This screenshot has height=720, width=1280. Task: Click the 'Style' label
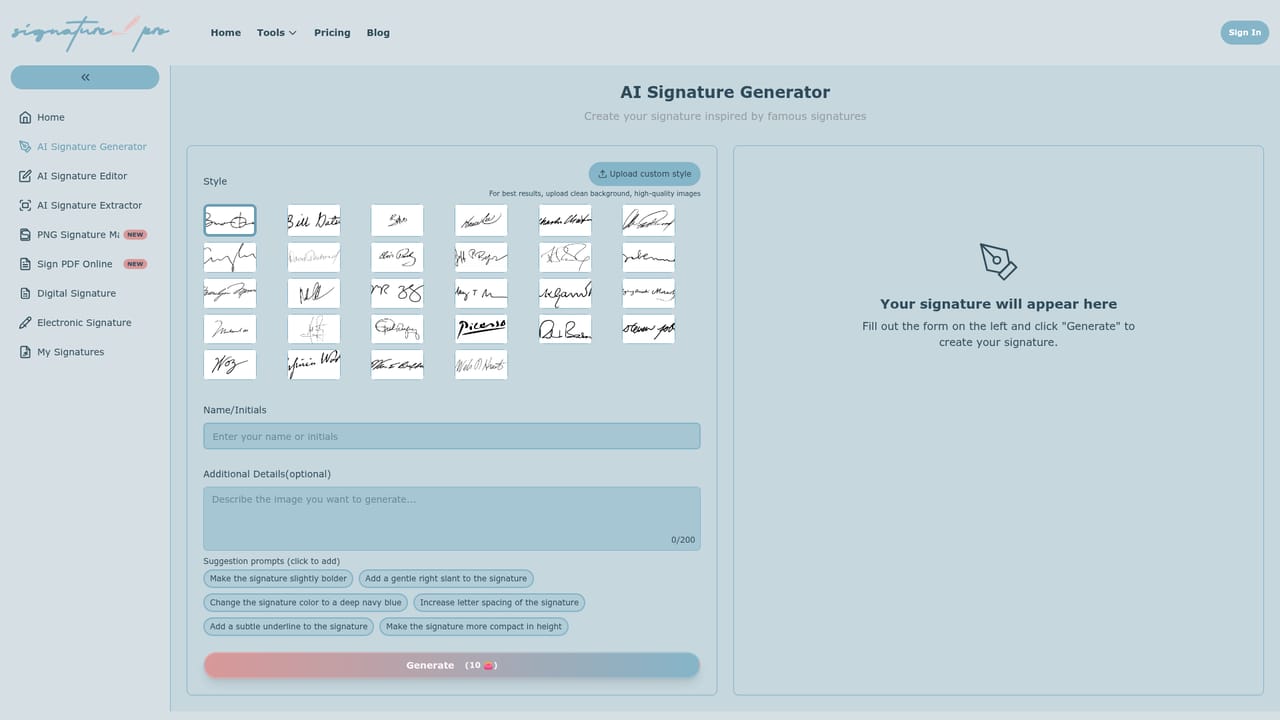point(215,182)
